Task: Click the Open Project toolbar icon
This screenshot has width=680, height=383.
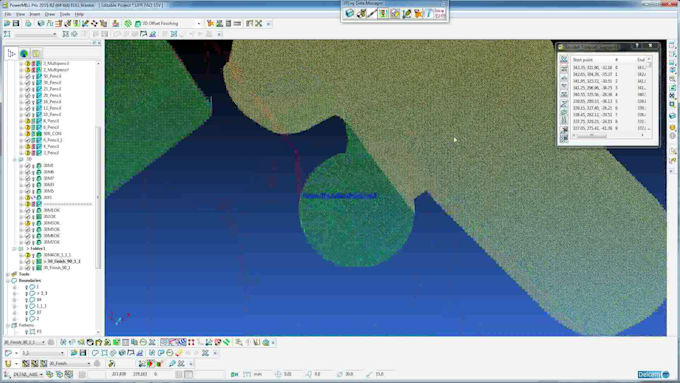Action: point(7,23)
